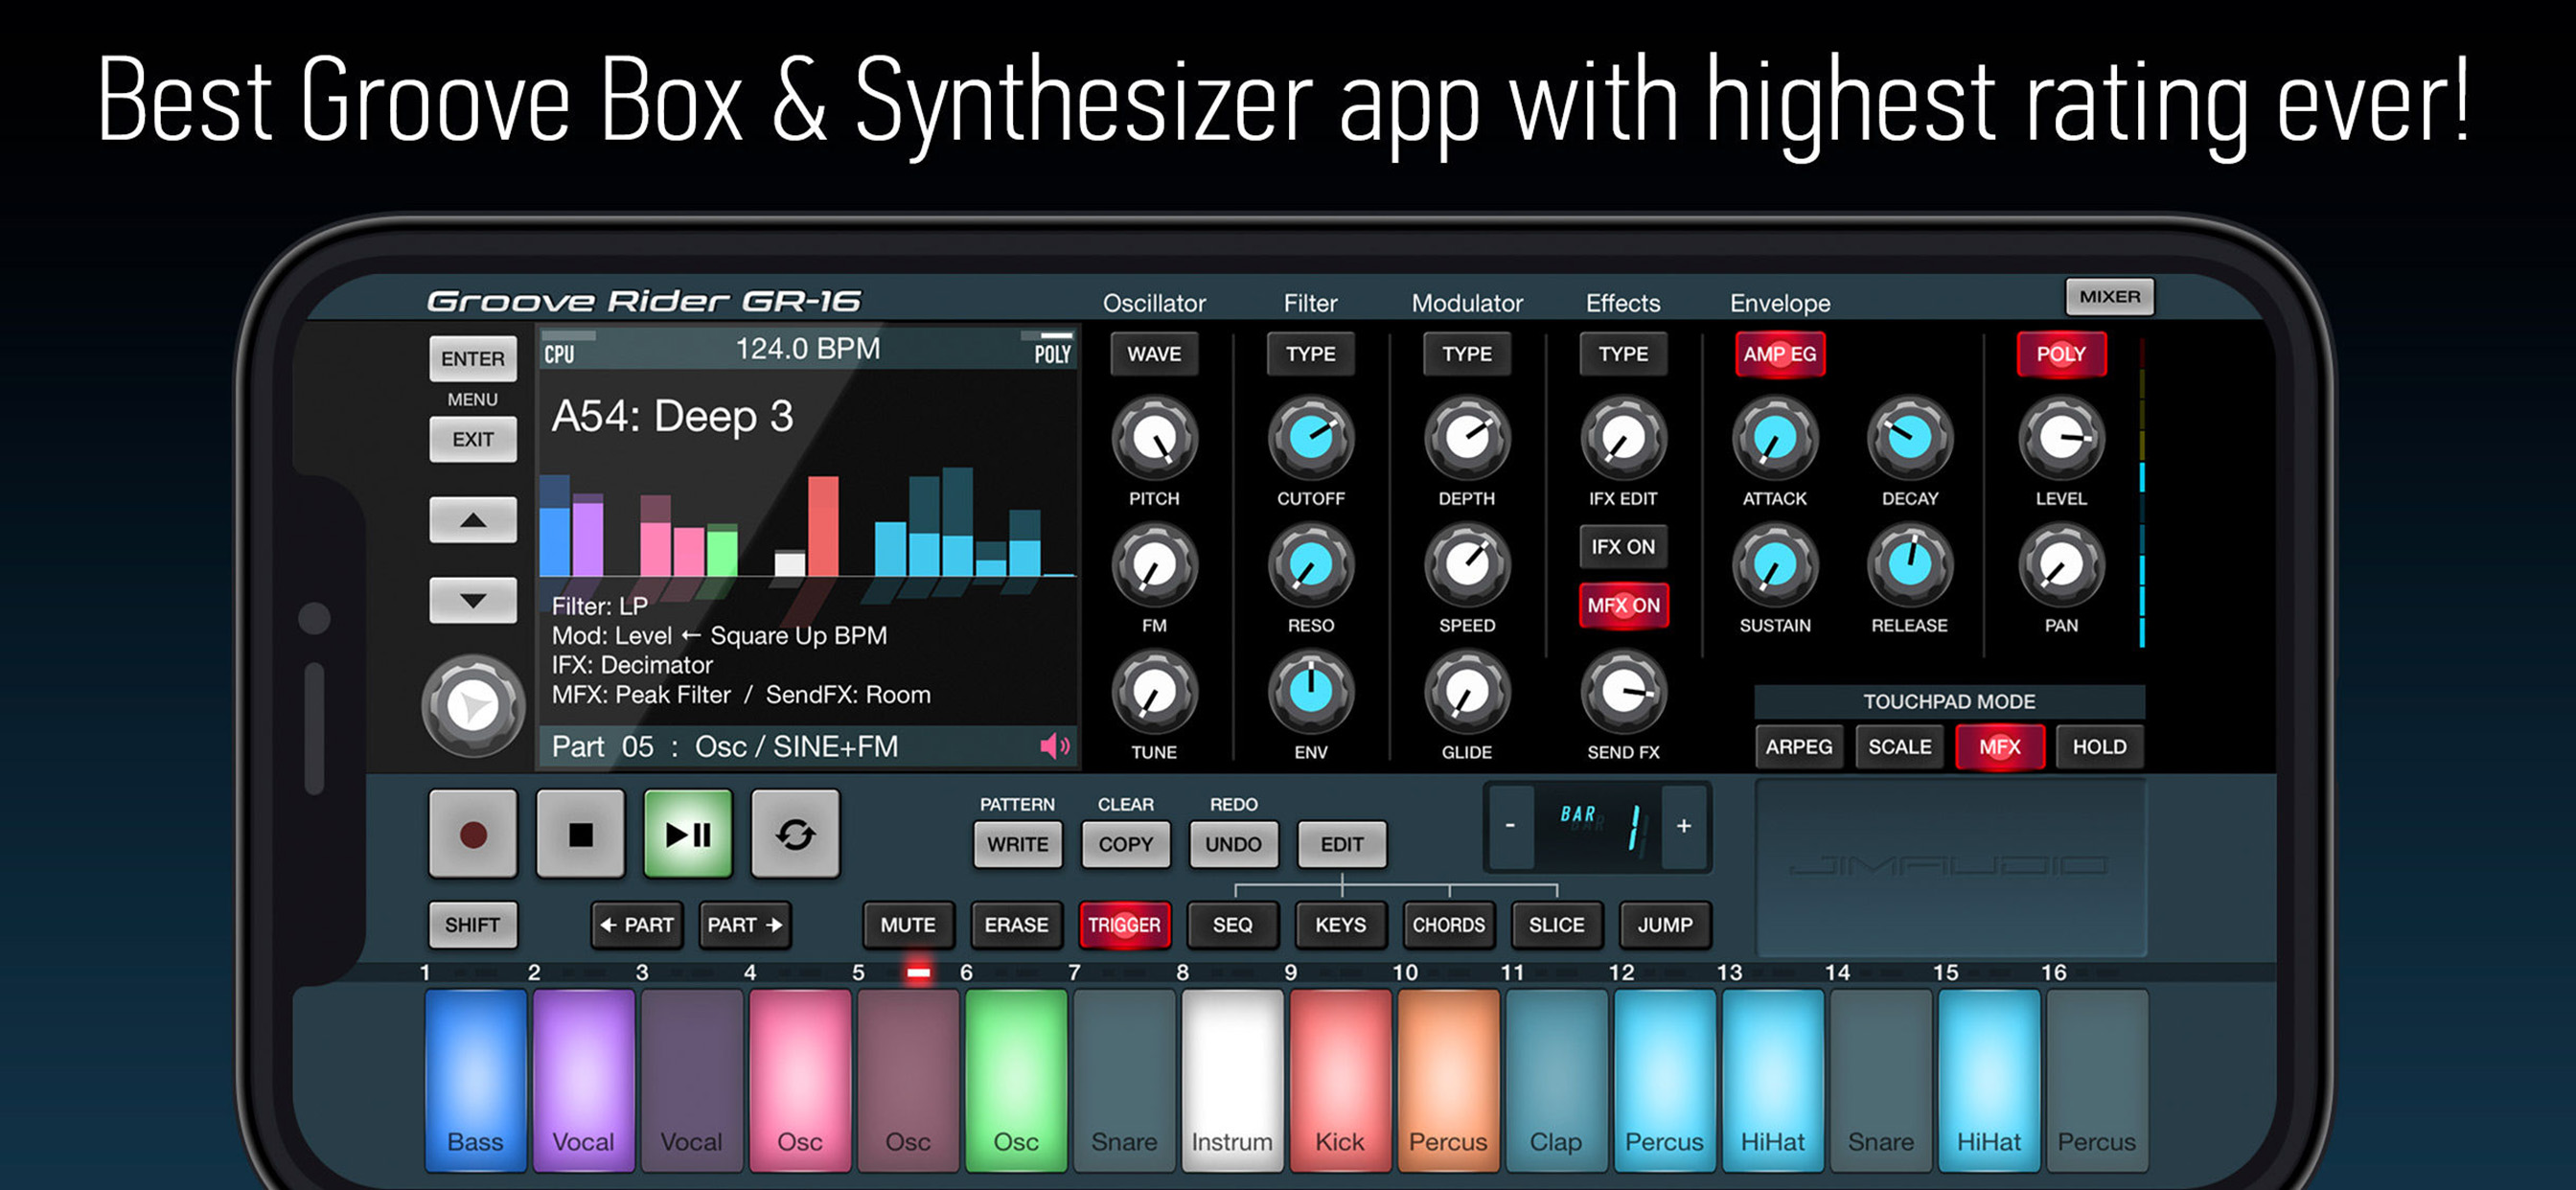This screenshot has height=1190, width=2576.
Task: Click the modulator DEPTH knob
Action: tap(1467, 438)
